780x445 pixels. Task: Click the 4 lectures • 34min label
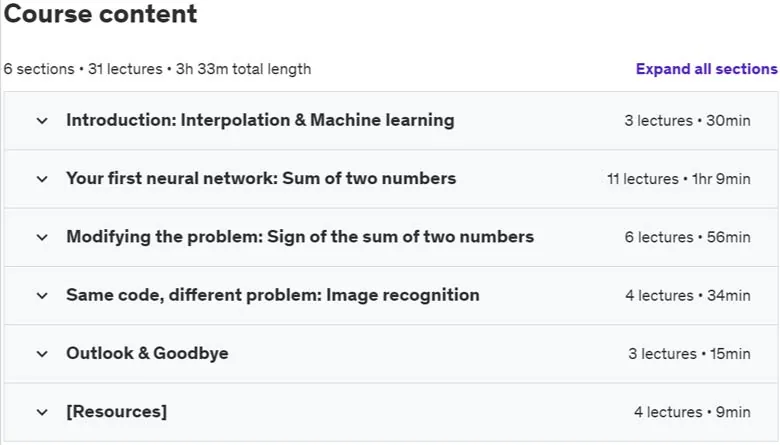coord(688,295)
